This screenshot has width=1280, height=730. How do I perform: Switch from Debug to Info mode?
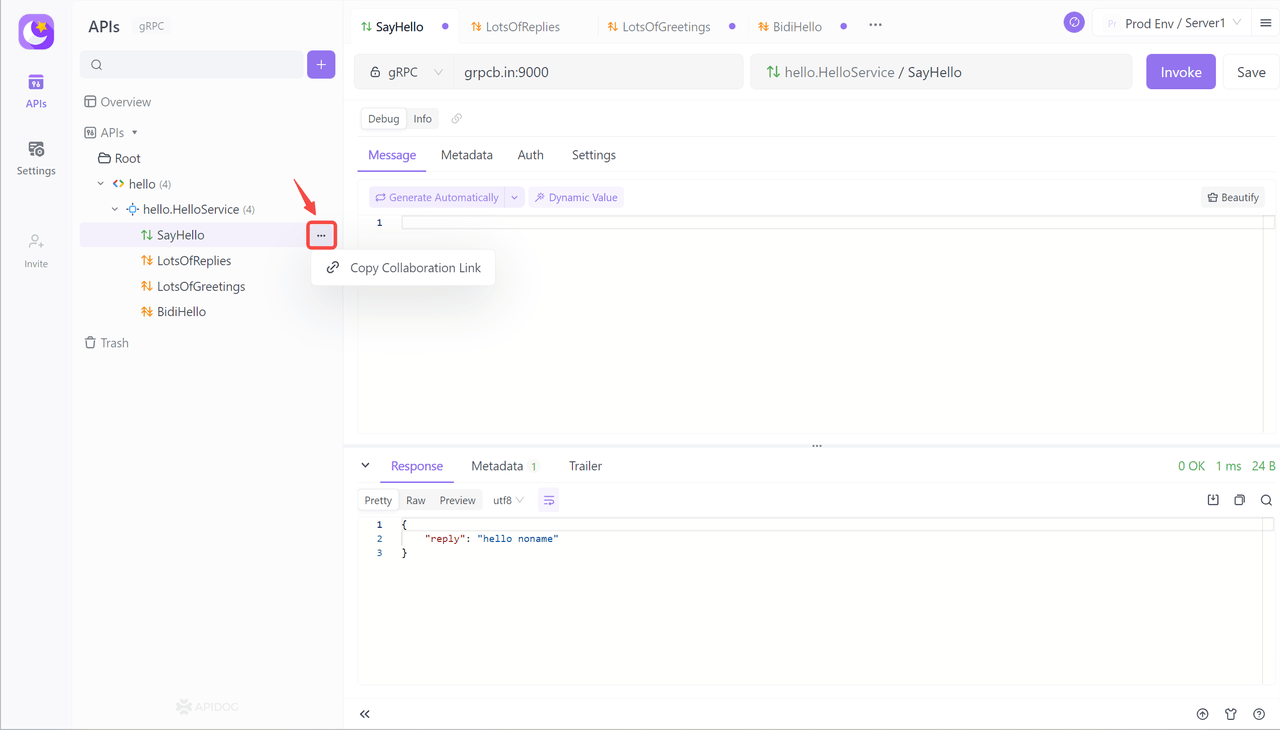[x=422, y=118]
